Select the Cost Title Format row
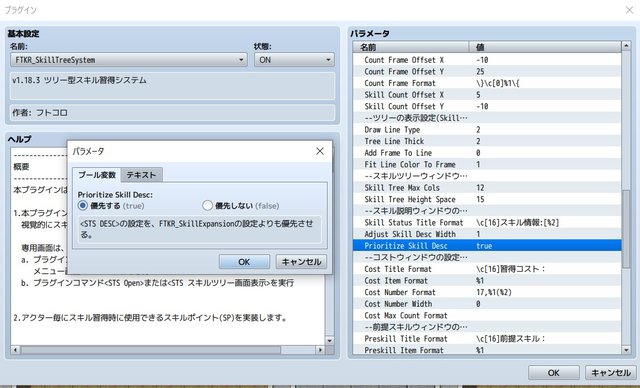The width and height of the screenshot is (640, 388). tap(487, 269)
